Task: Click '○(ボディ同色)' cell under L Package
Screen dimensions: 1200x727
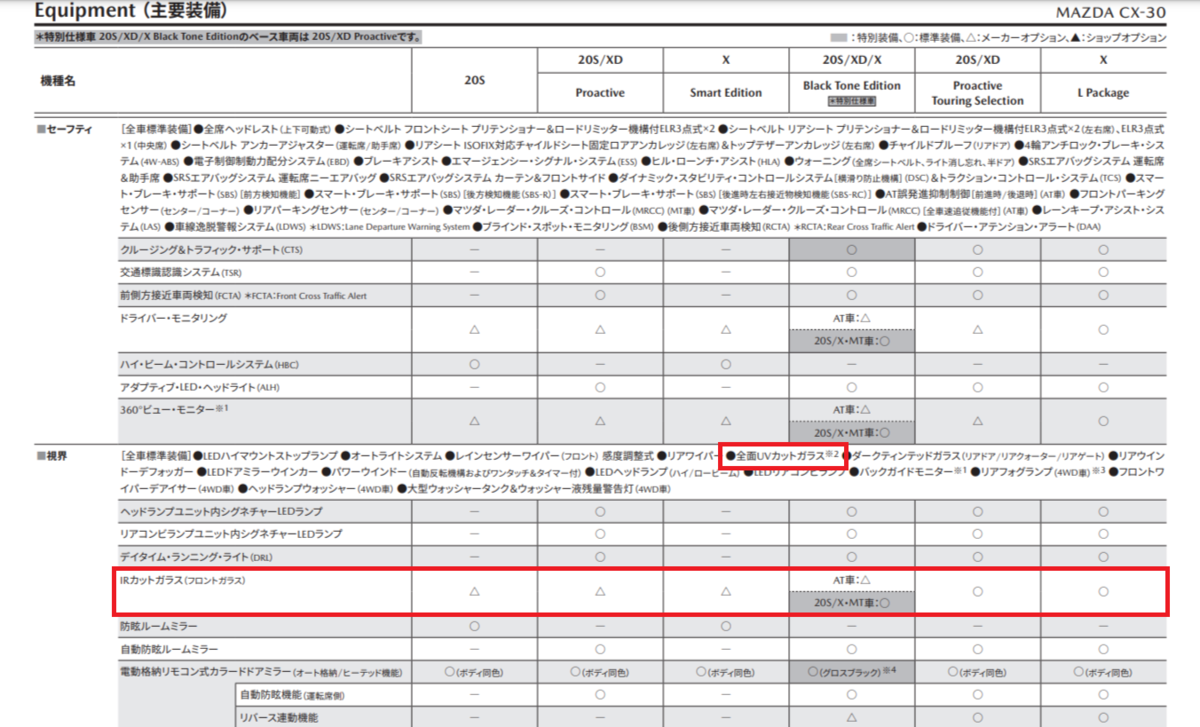Action: [x=1103, y=672]
